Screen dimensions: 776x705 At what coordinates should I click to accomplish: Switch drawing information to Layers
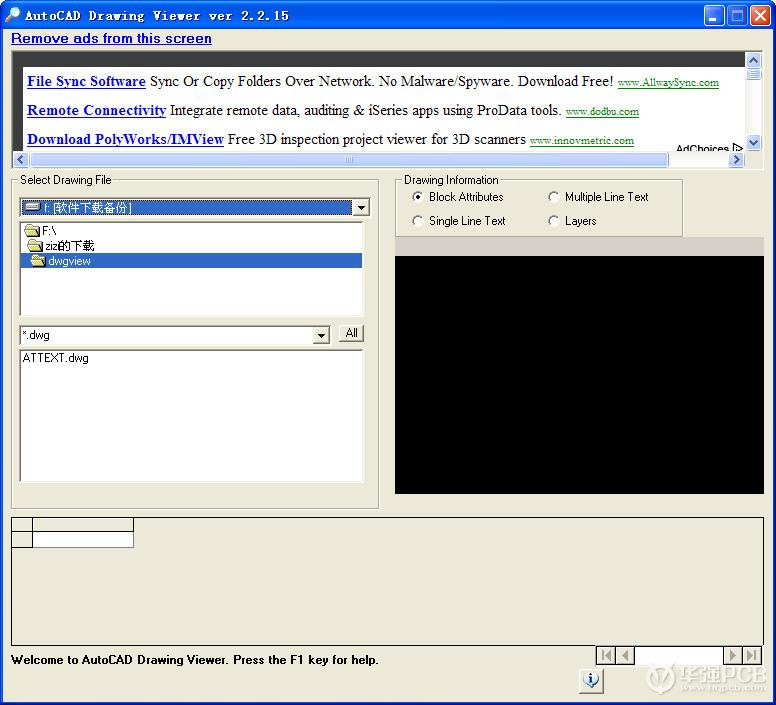[554, 221]
